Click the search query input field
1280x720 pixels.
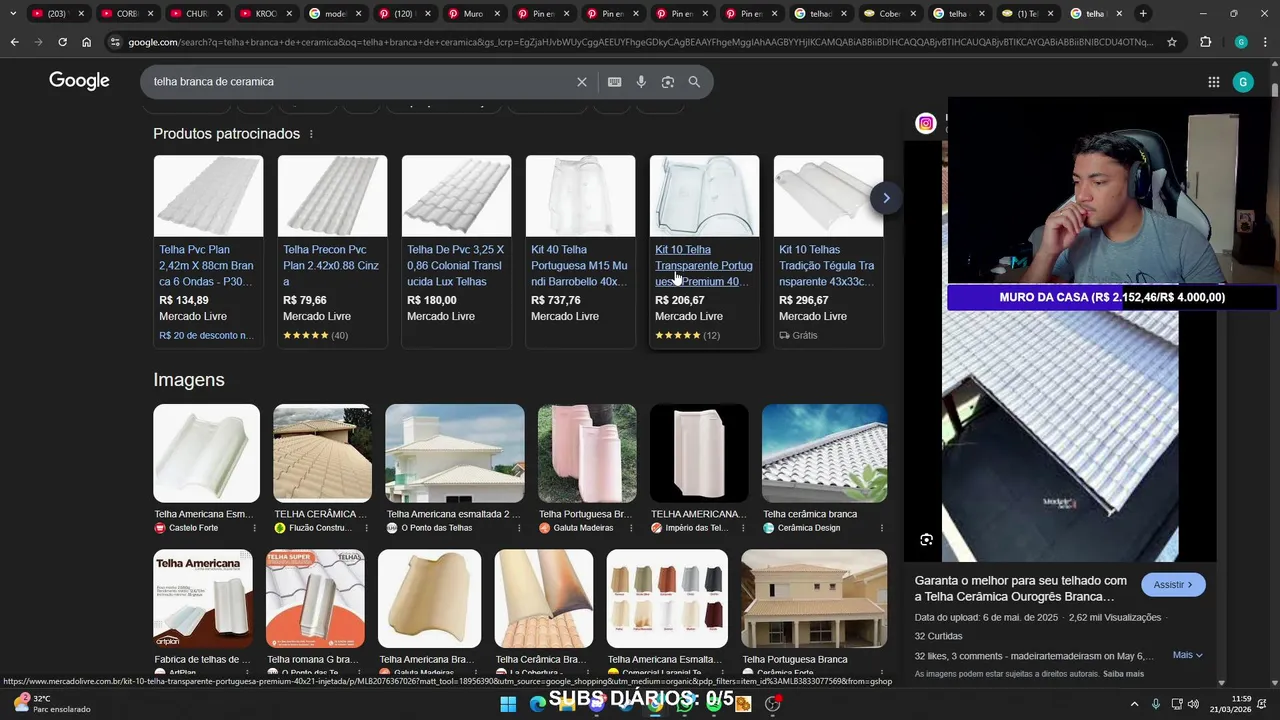(360, 82)
